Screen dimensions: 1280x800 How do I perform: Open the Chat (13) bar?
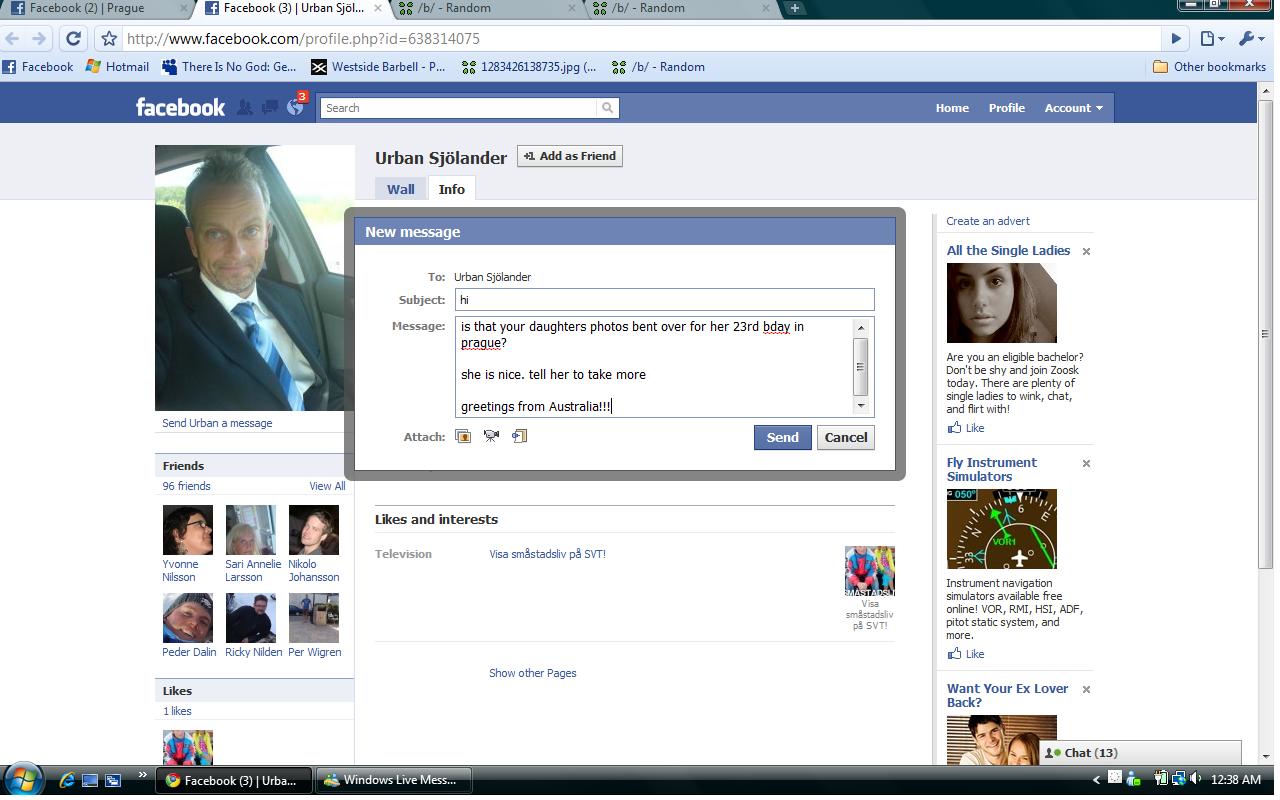tap(1140, 753)
